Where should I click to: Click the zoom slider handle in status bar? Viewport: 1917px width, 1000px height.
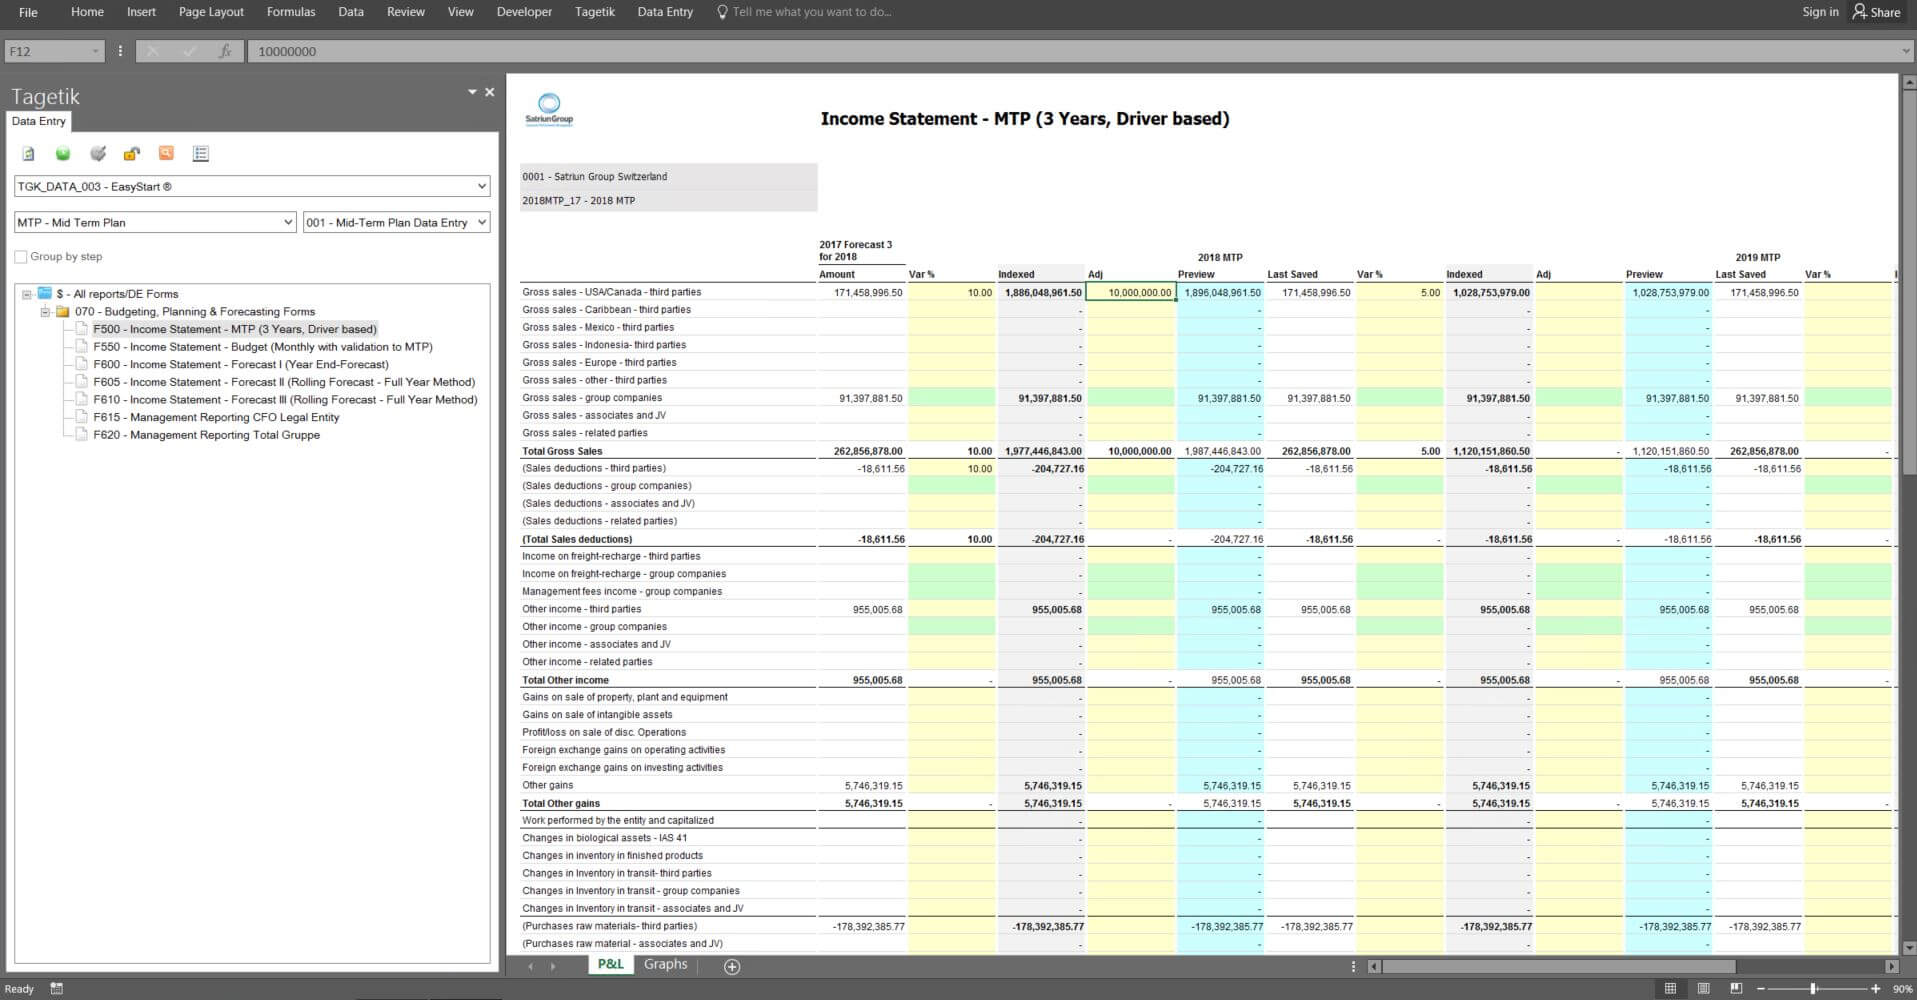click(x=1813, y=989)
